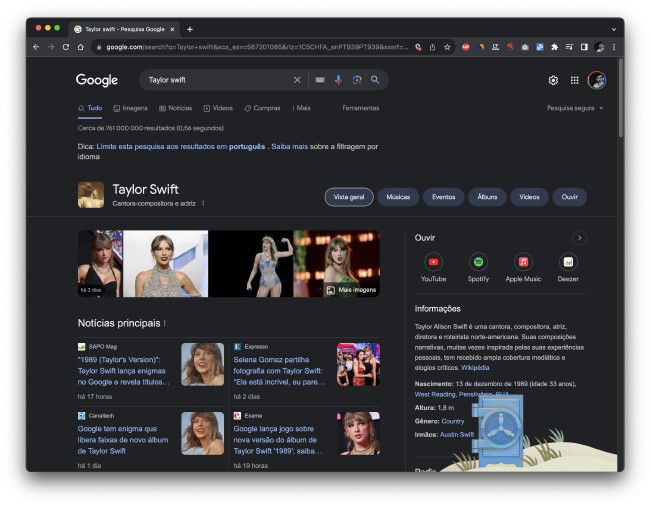Open the Wikipédia link

point(475,368)
